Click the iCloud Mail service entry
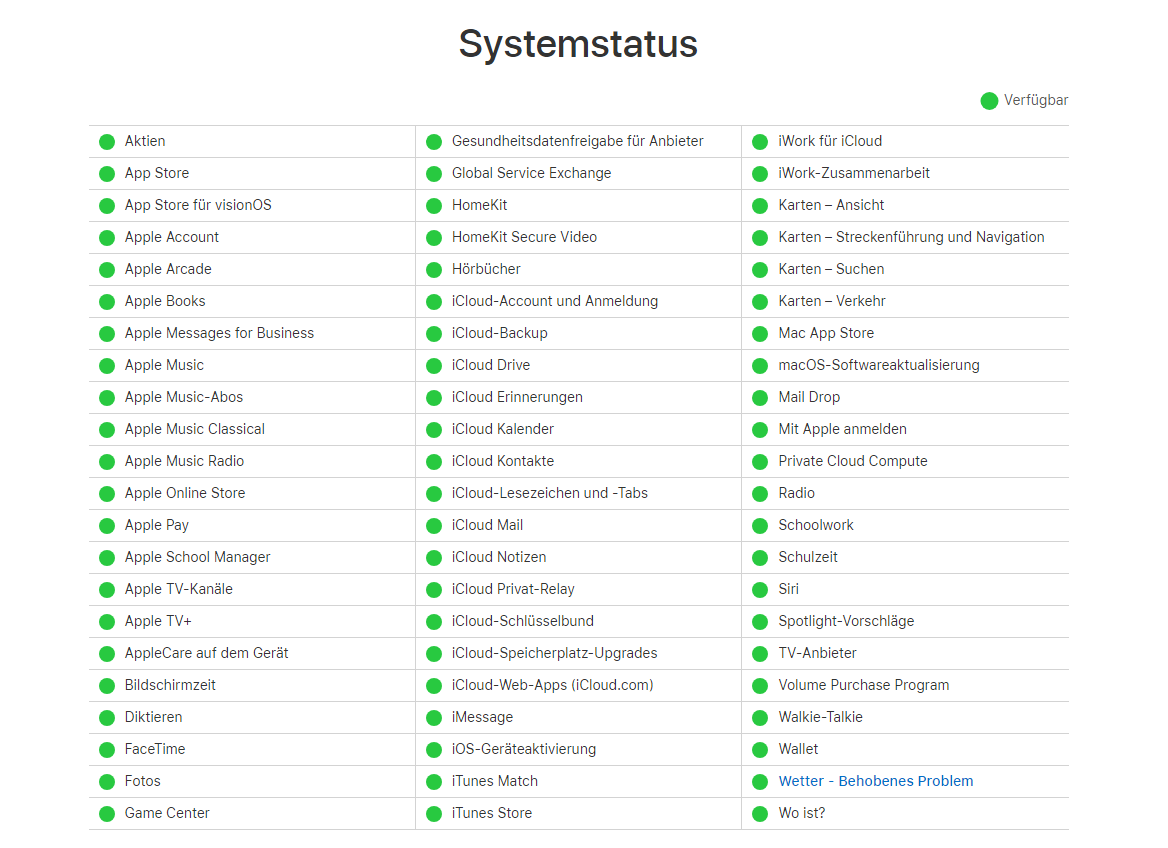 pos(487,525)
